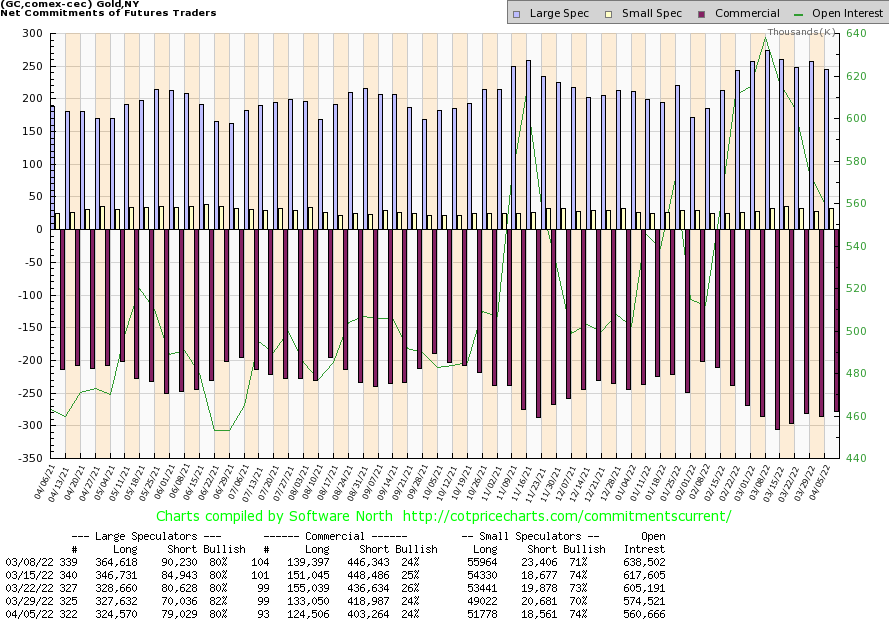Click the Large Spec legend color box
This screenshot has width=889, height=620.
coord(515,14)
